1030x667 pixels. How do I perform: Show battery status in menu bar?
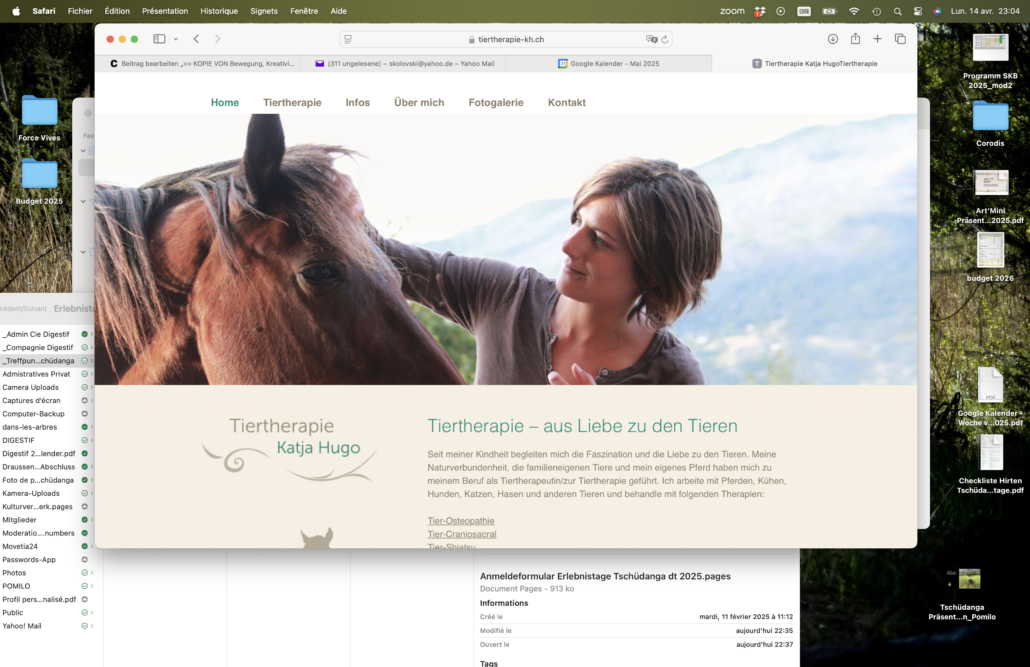[829, 11]
